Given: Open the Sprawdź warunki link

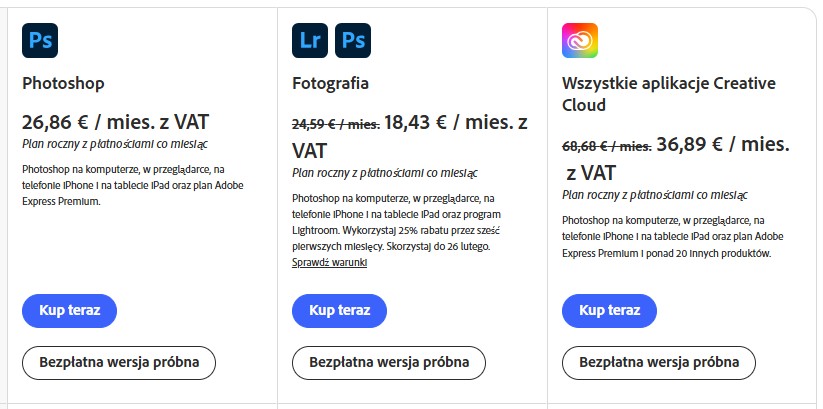Looking at the screenshot, I should (x=329, y=262).
